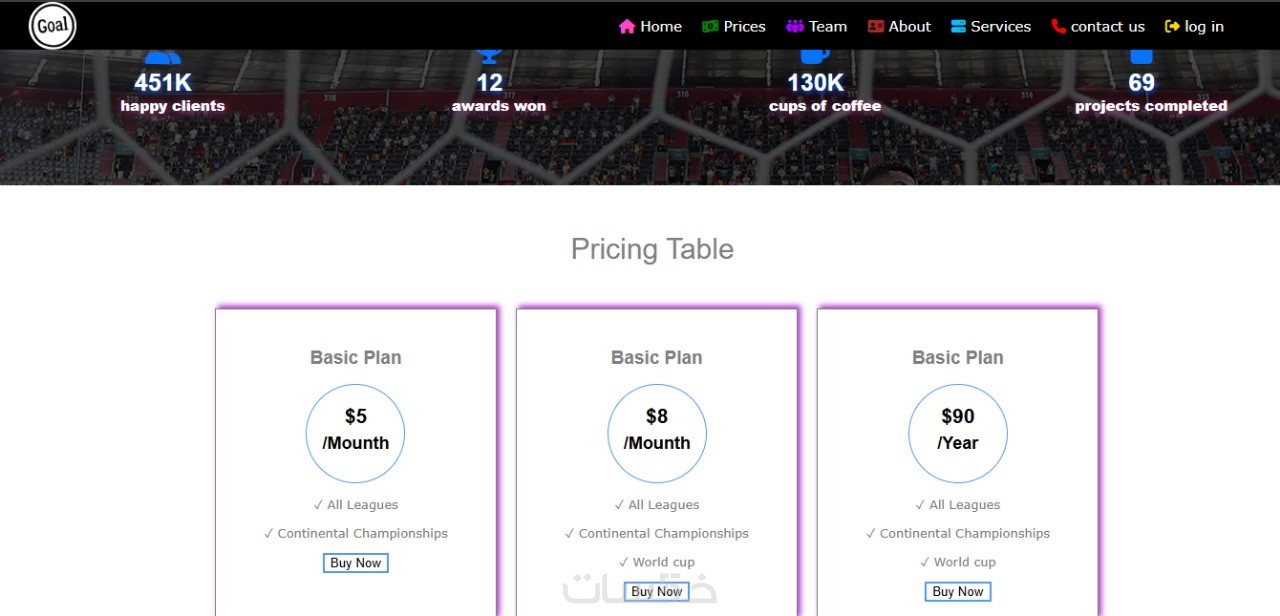Click the trophy icon above awards won
This screenshot has height=616, width=1280.
pyautogui.click(x=489, y=55)
